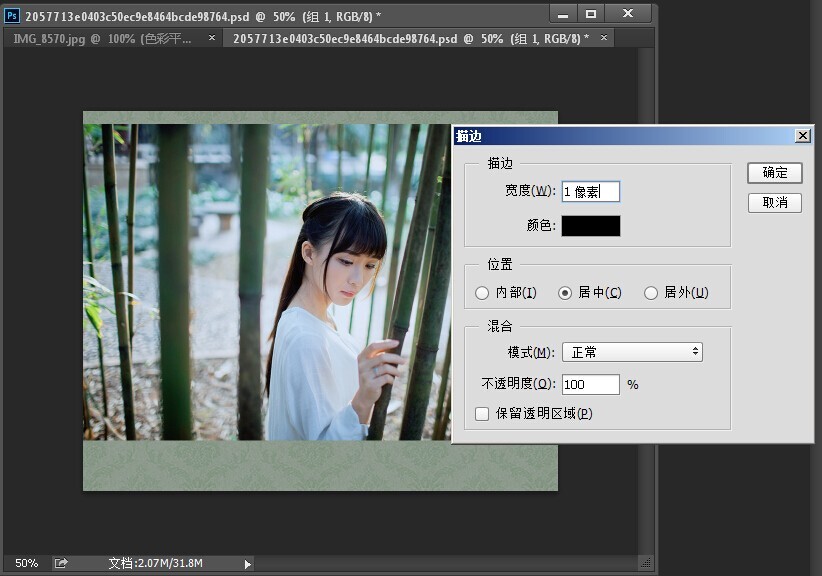Viewport: 822px width, 576px height.
Task: Maximize the Photoshop document window
Action: click(x=591, y=14)
